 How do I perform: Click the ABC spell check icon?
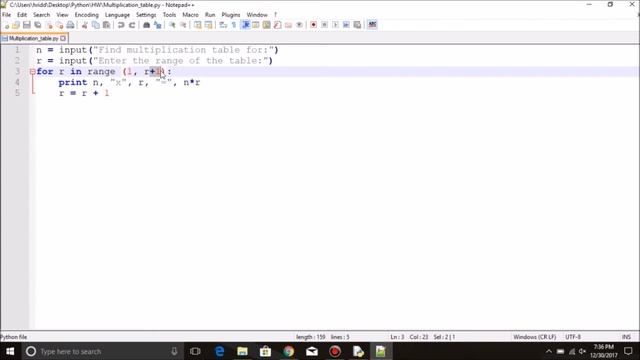click(x=372, y=25)
